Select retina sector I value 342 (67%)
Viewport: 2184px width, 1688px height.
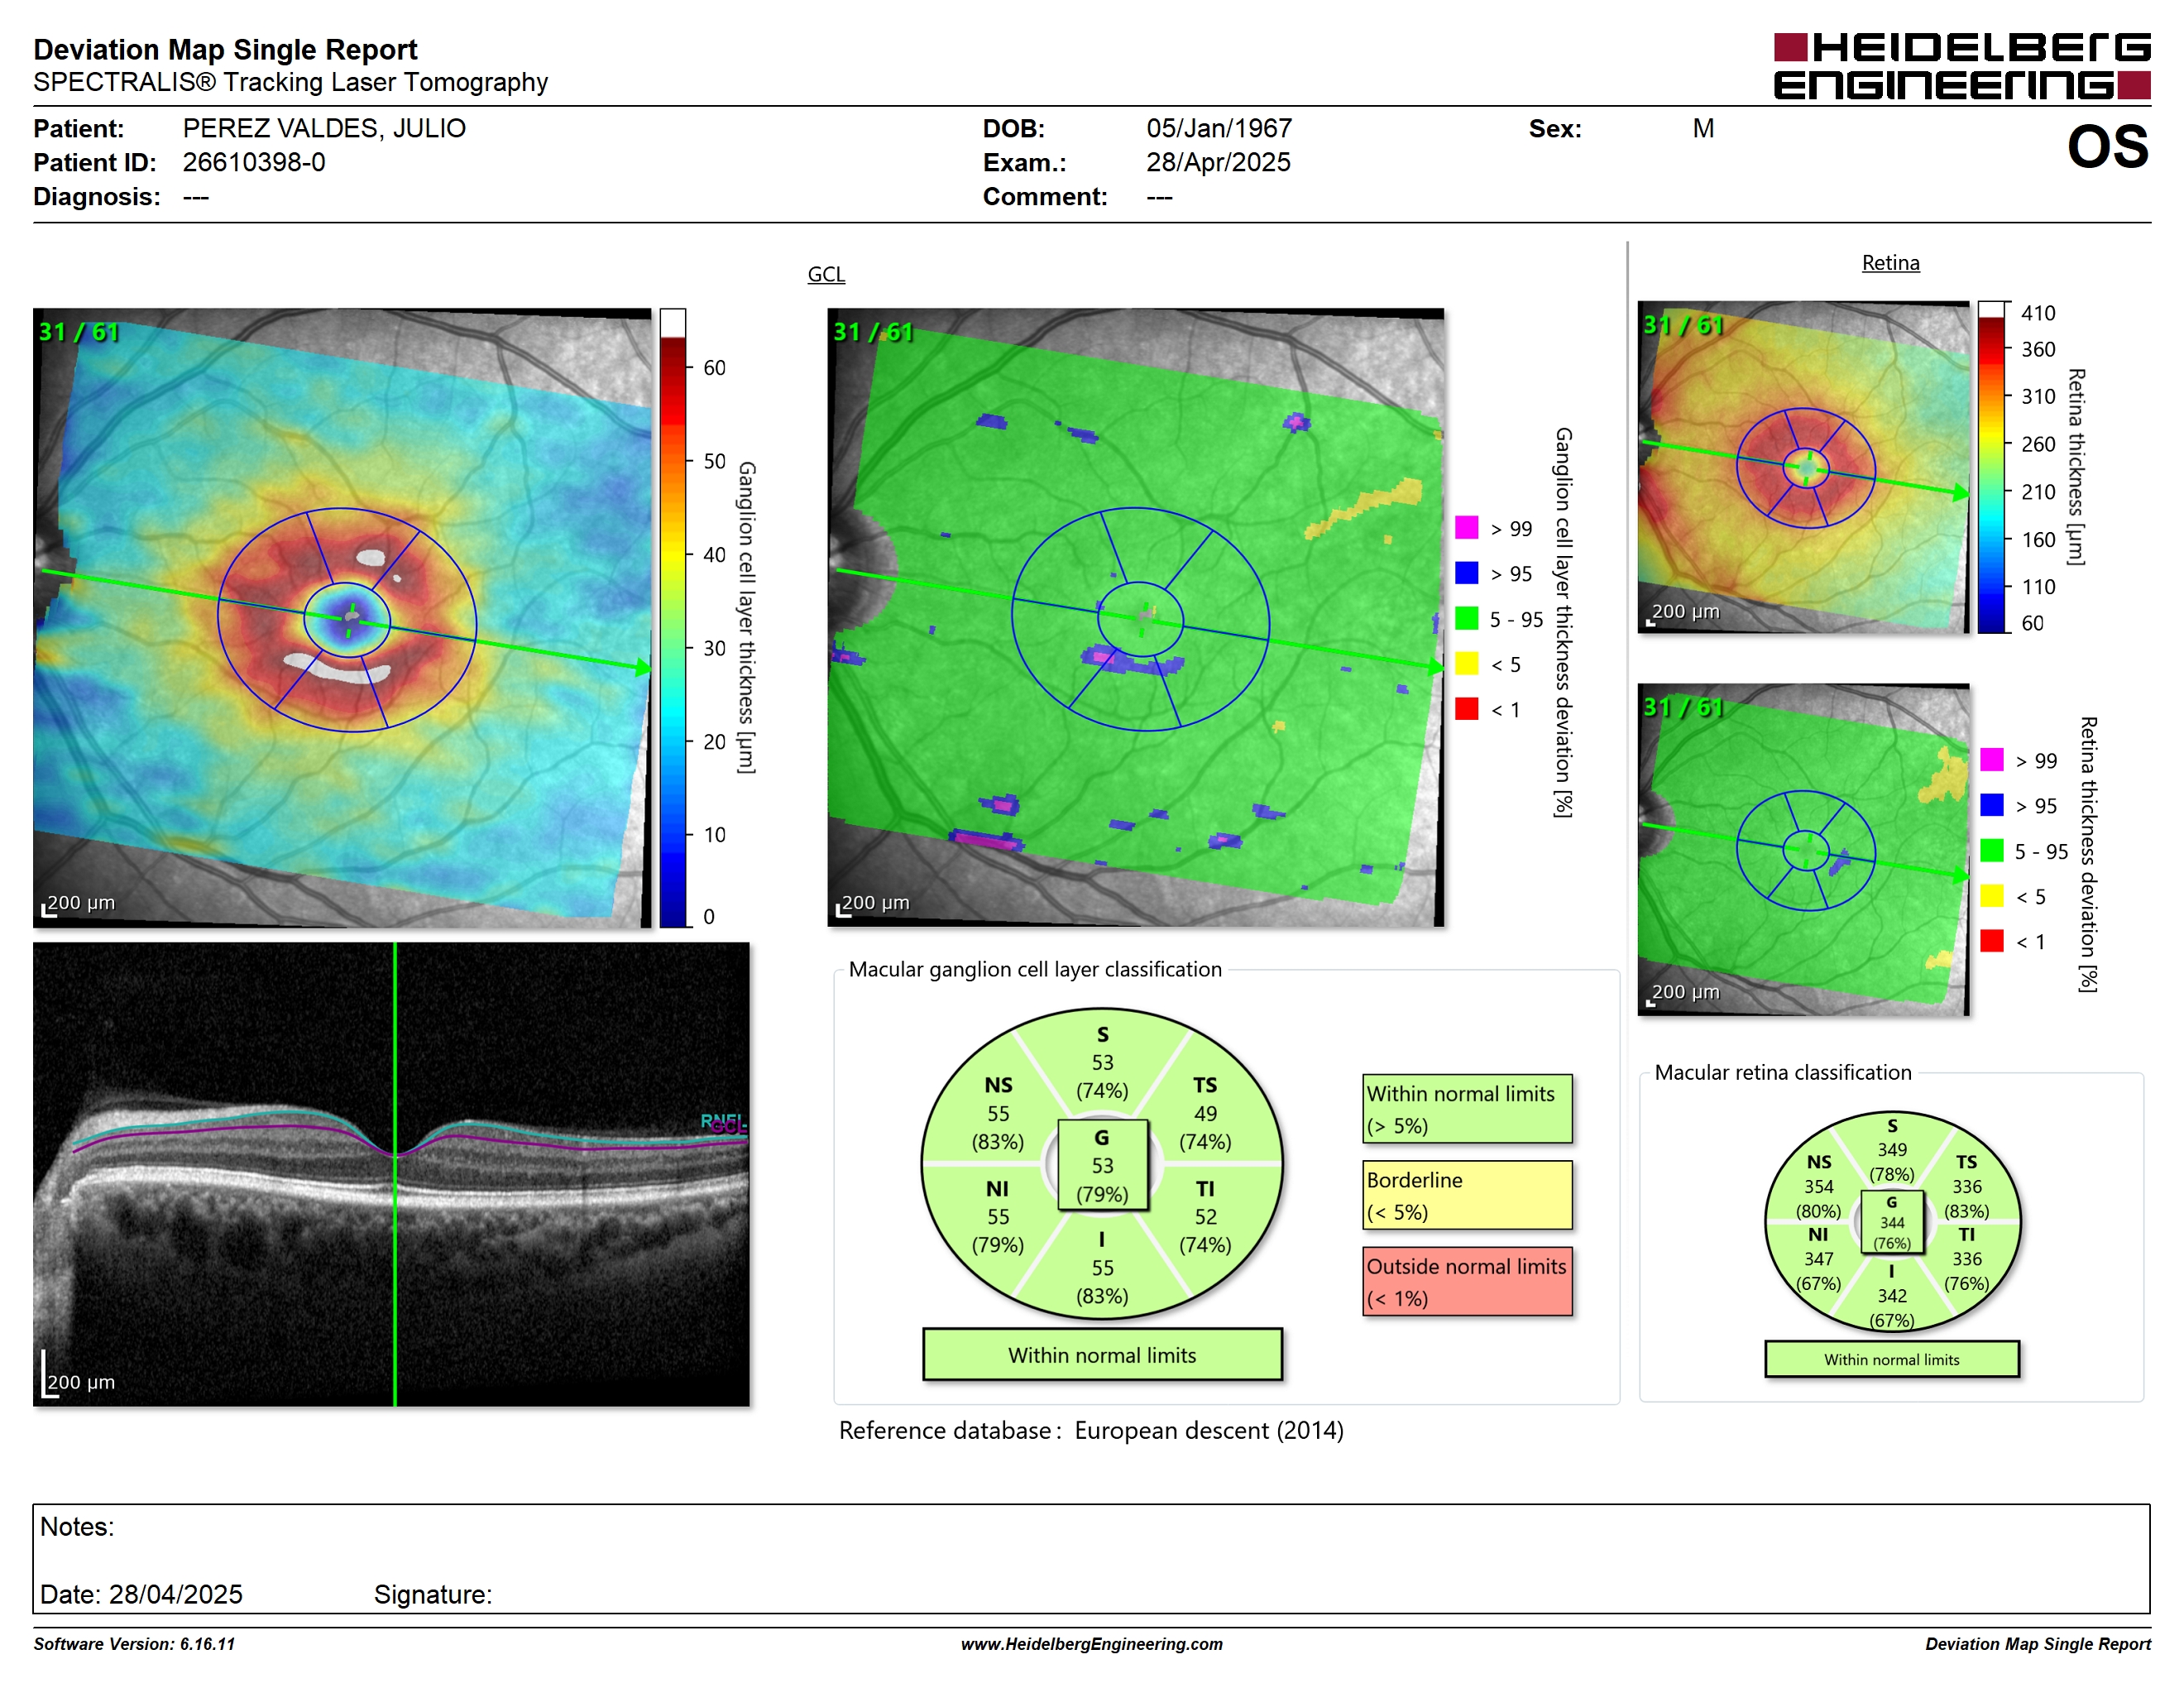point(1892,1308)
